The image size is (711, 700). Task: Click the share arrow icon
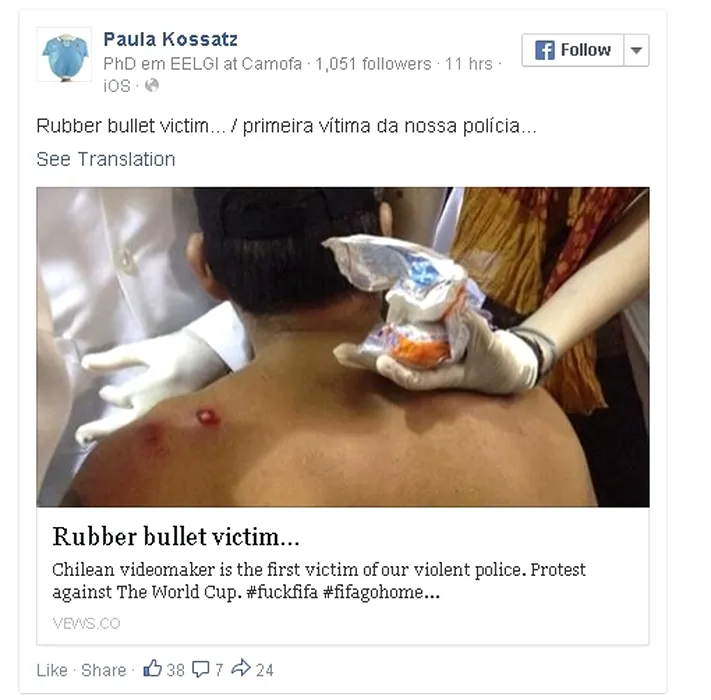[x=241, y=668]
